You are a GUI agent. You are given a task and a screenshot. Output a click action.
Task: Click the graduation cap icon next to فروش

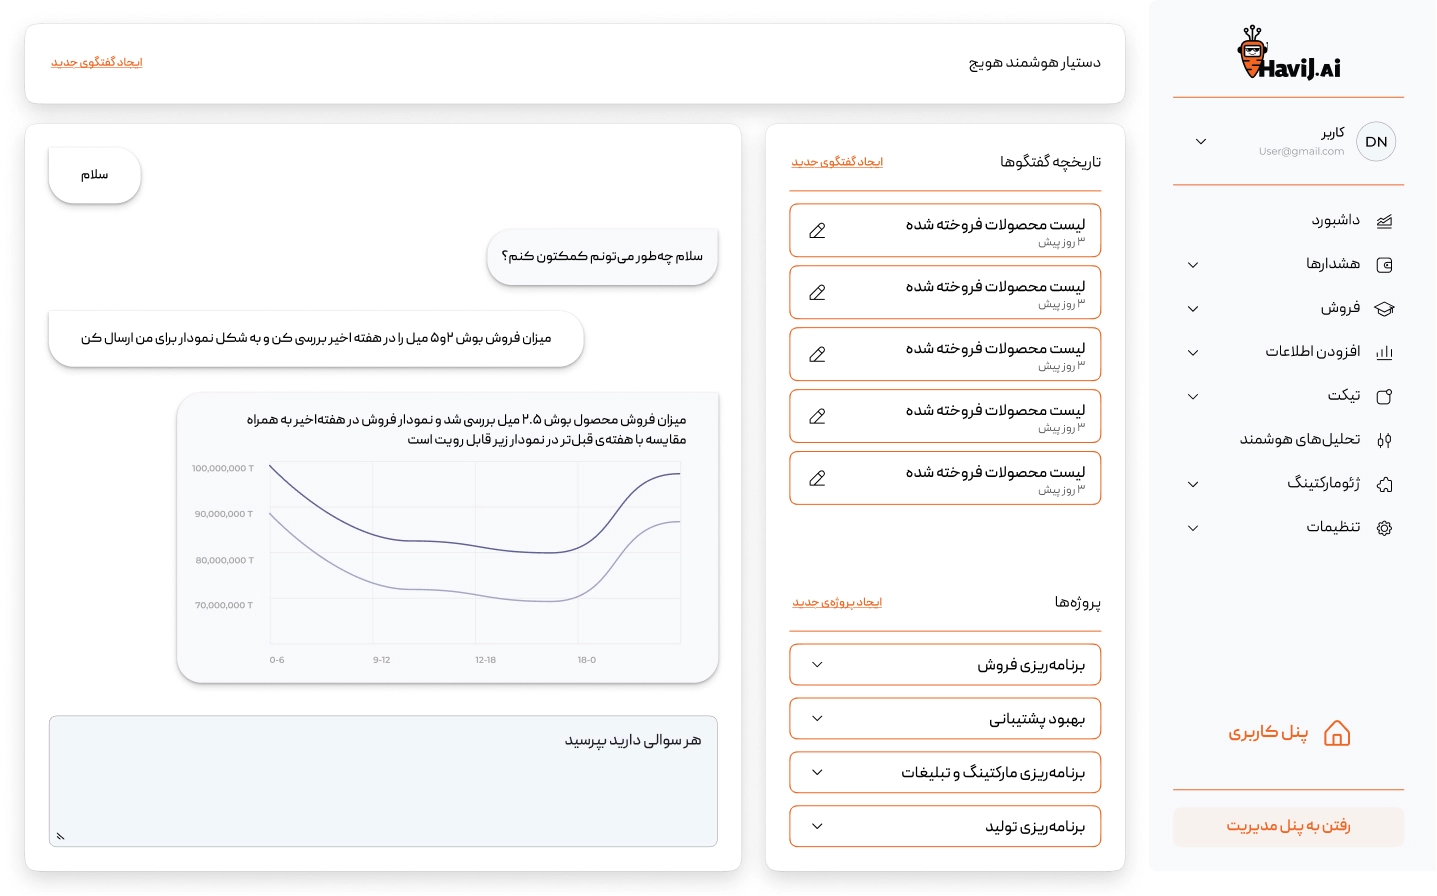click(x=1384, y=309)
